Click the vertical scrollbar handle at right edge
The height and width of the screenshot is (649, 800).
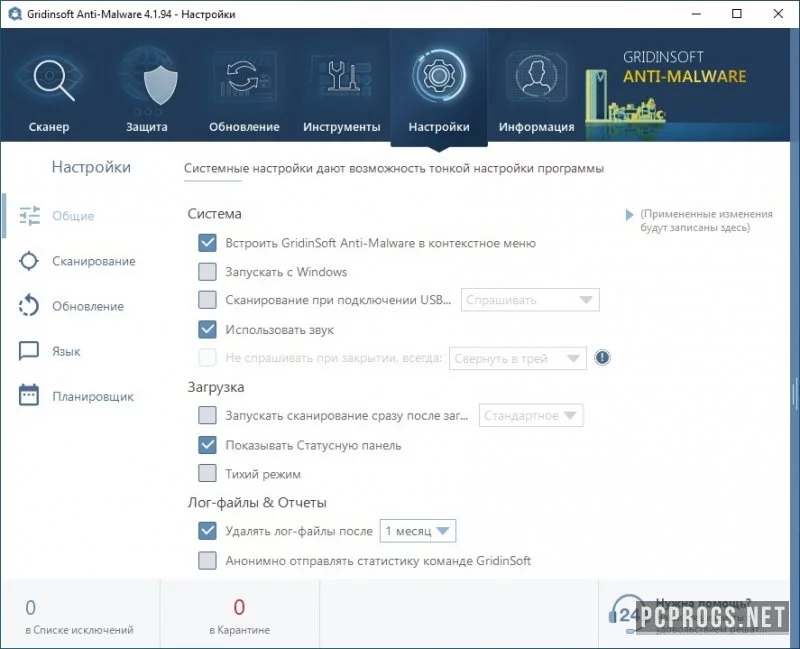pyautogui.click(x=795, y=393)
